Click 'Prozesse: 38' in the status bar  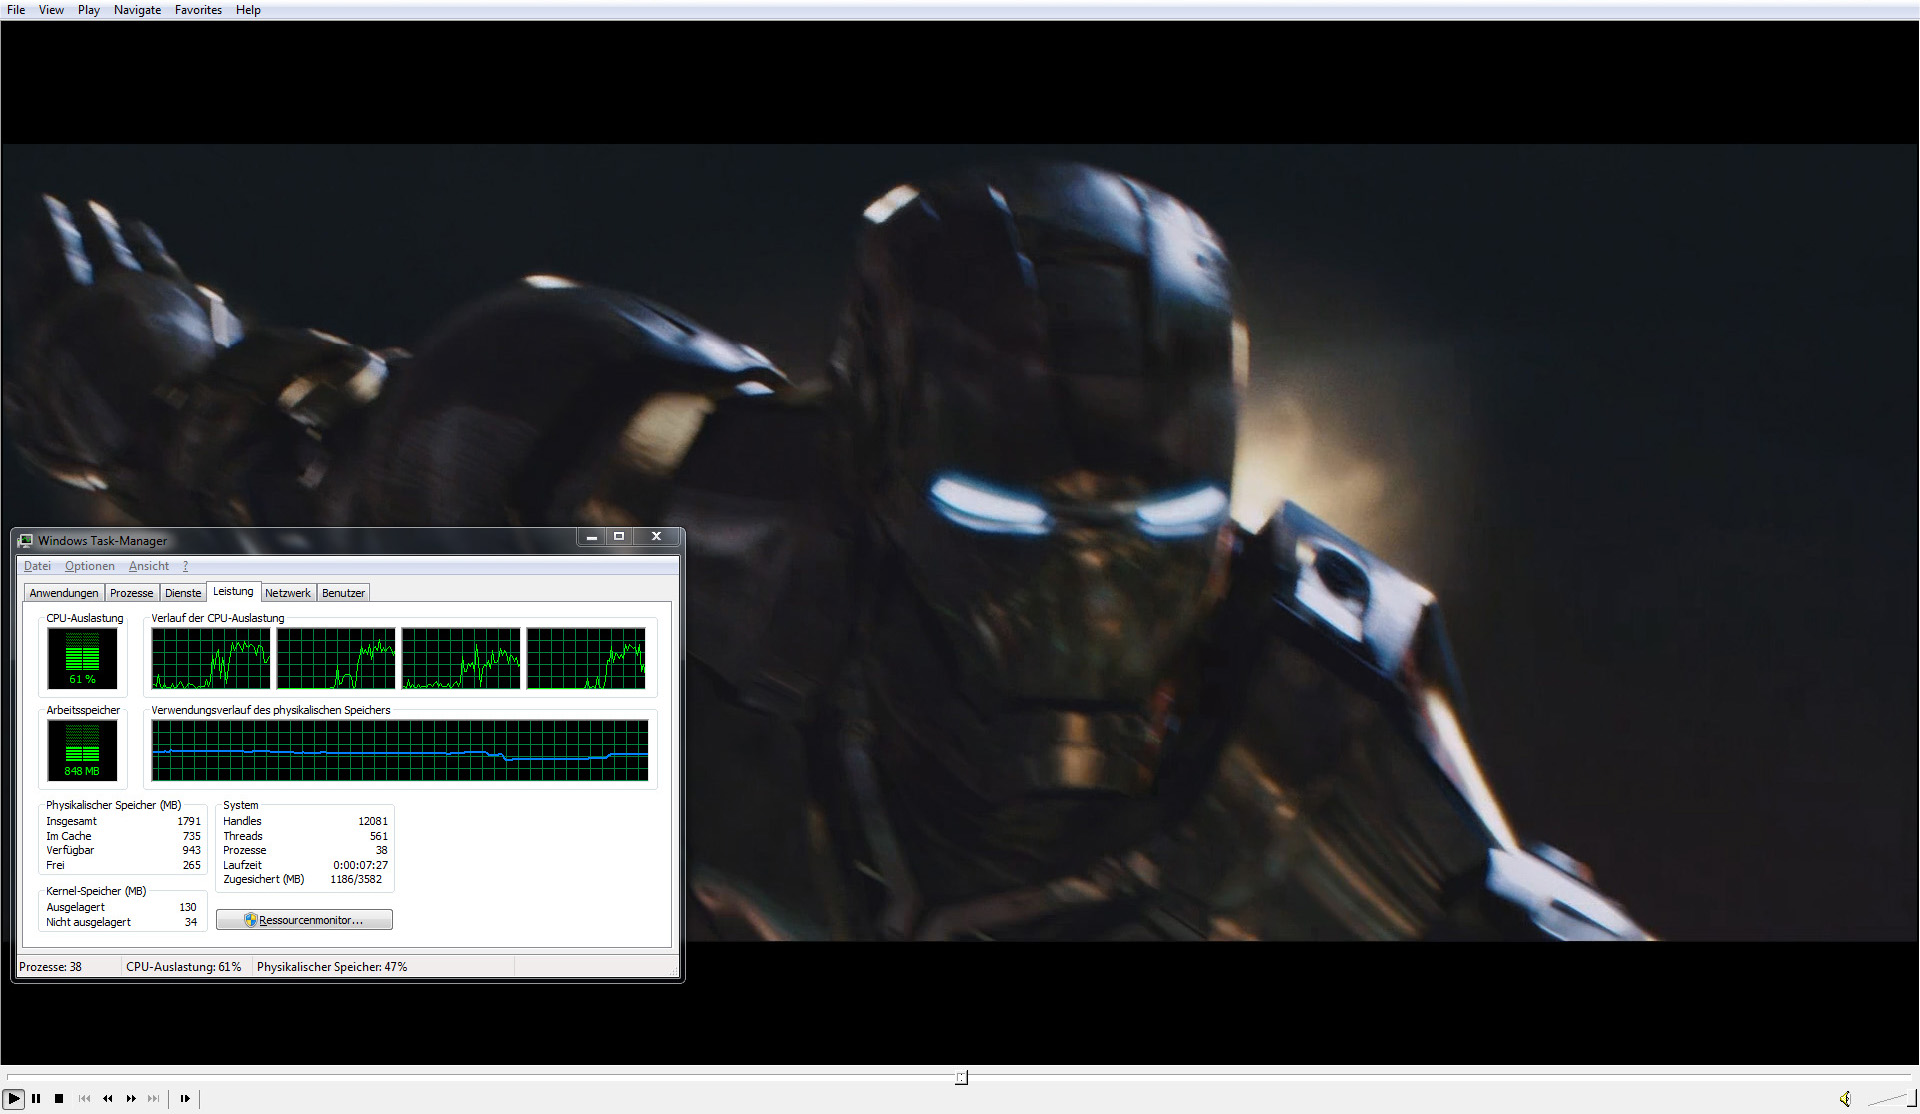click(x=50, y=967)
